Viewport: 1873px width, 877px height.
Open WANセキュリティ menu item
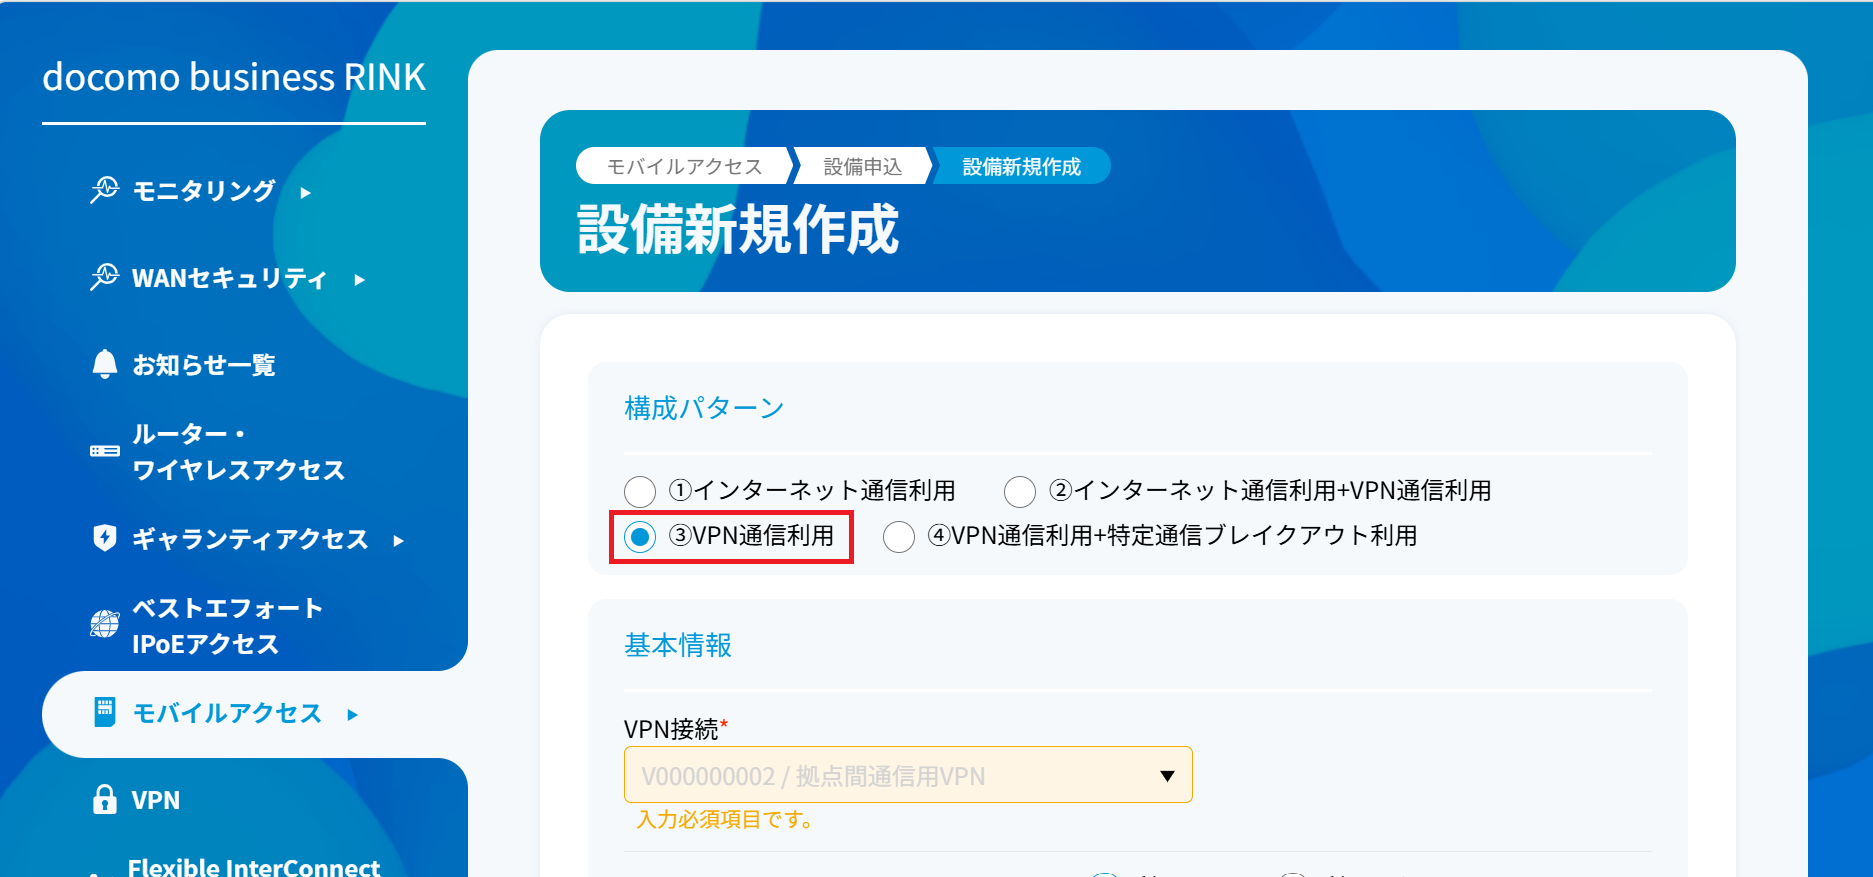[229, 278]
